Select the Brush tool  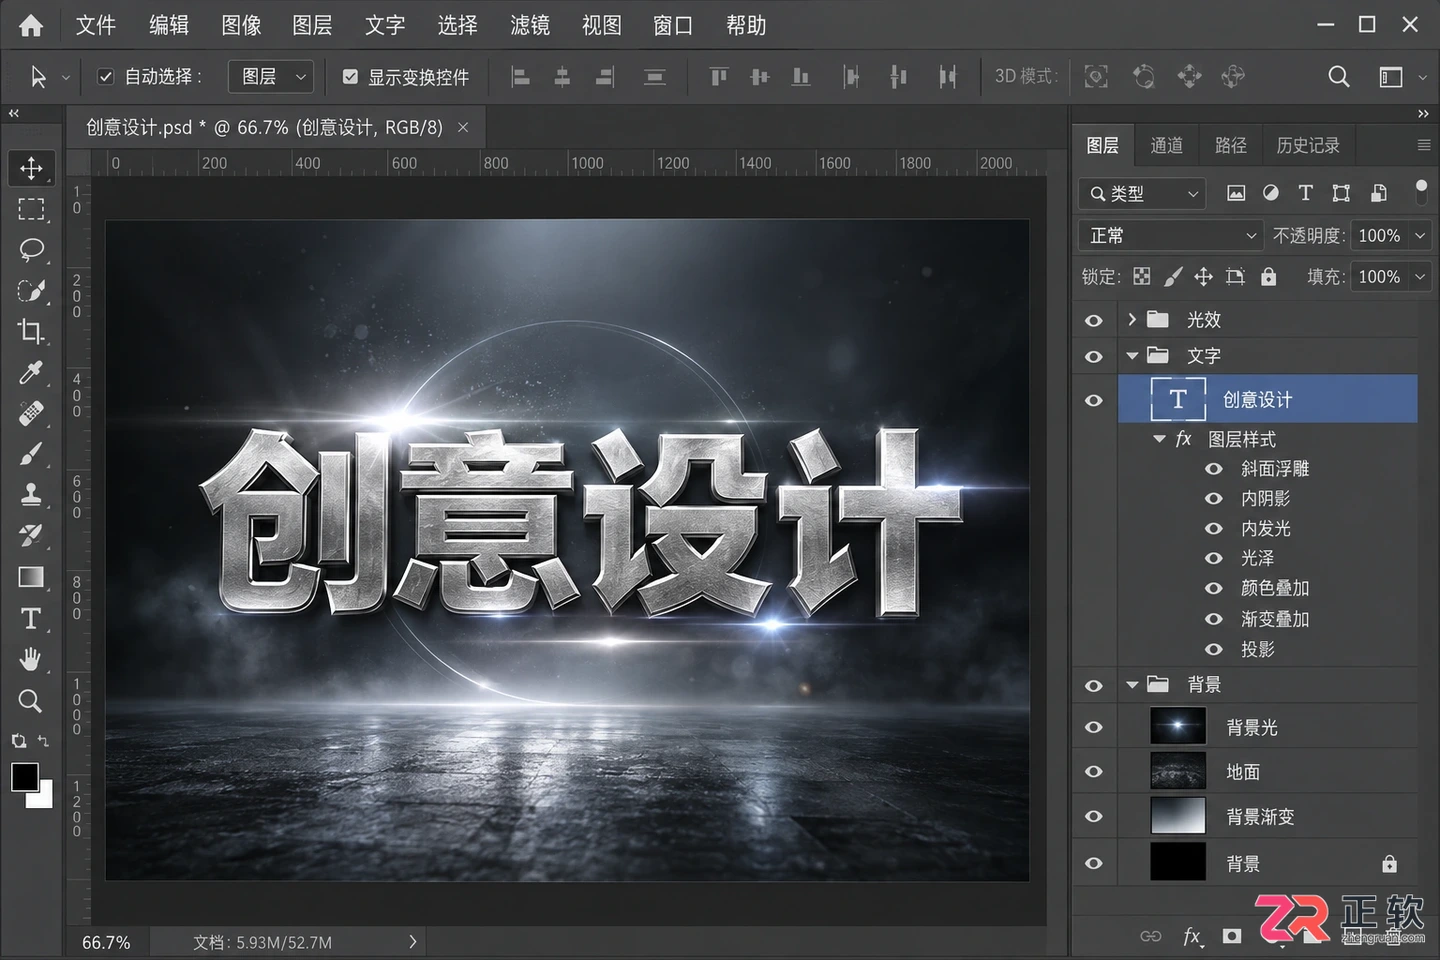tap(31, 454)
